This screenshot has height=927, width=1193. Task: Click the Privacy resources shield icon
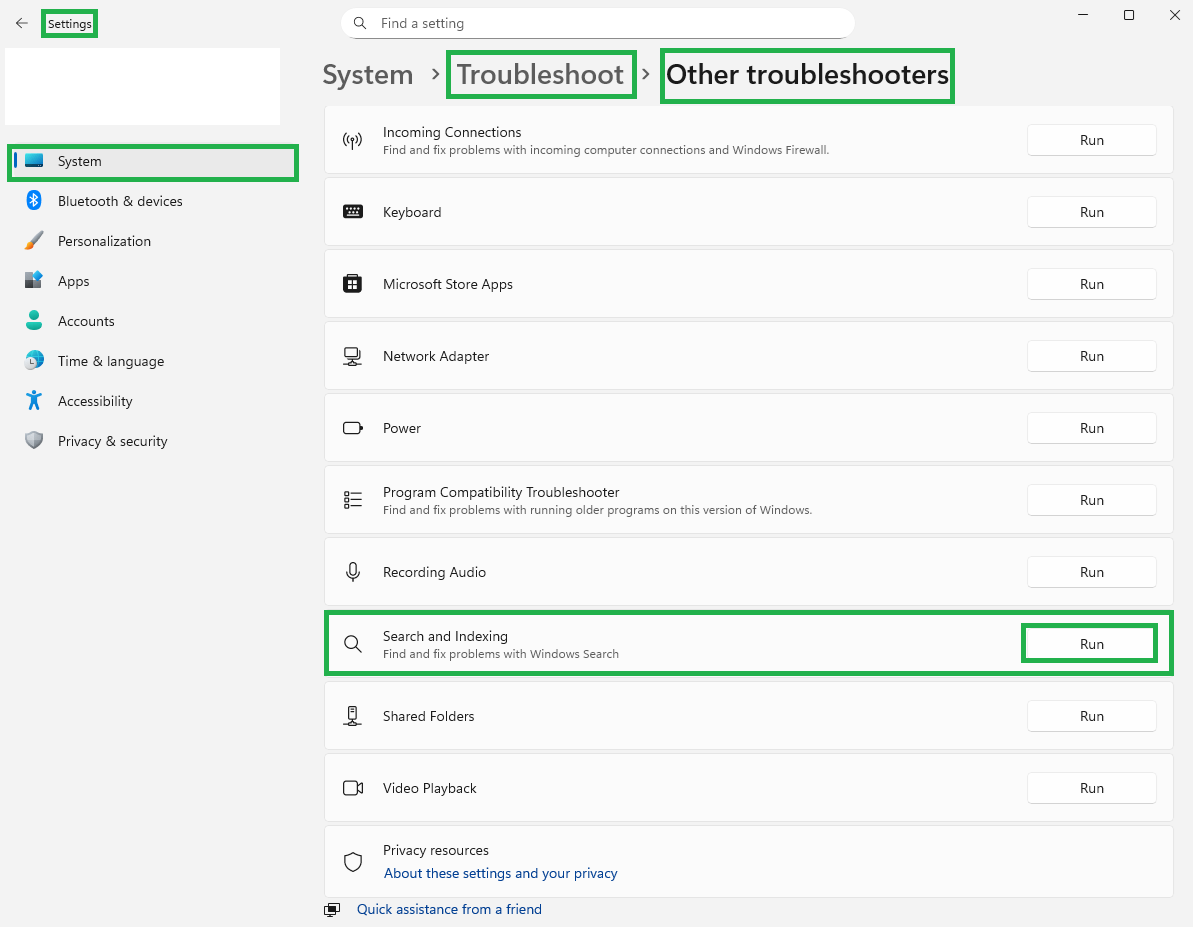pos(352,862)
